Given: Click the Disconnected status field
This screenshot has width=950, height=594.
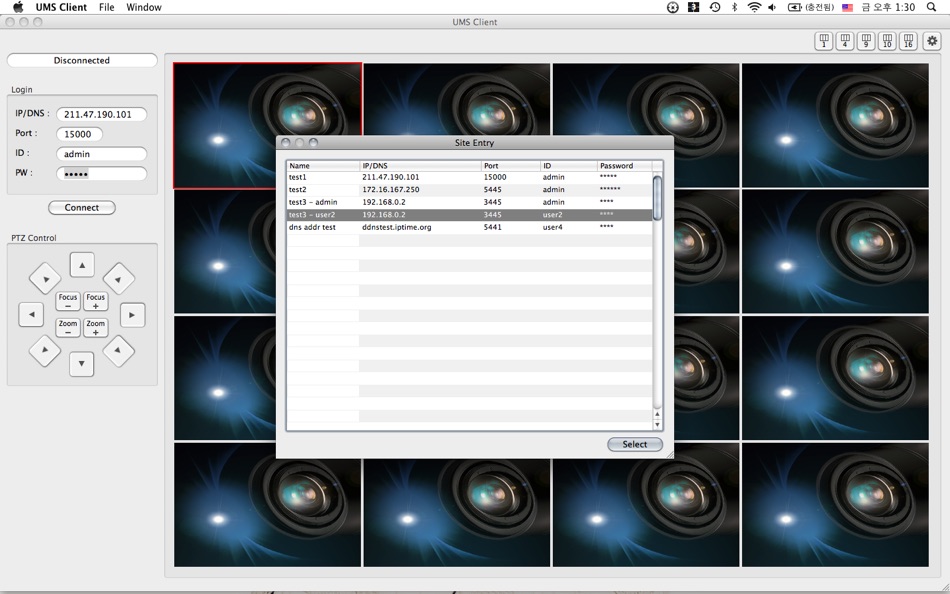Looking at the screenshot, I should pyautogui.click(x=82, y=61).
